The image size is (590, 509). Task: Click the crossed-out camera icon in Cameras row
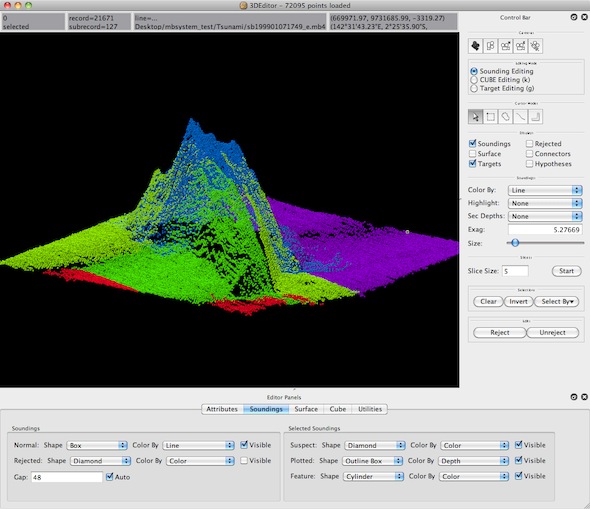pos(535,46)
